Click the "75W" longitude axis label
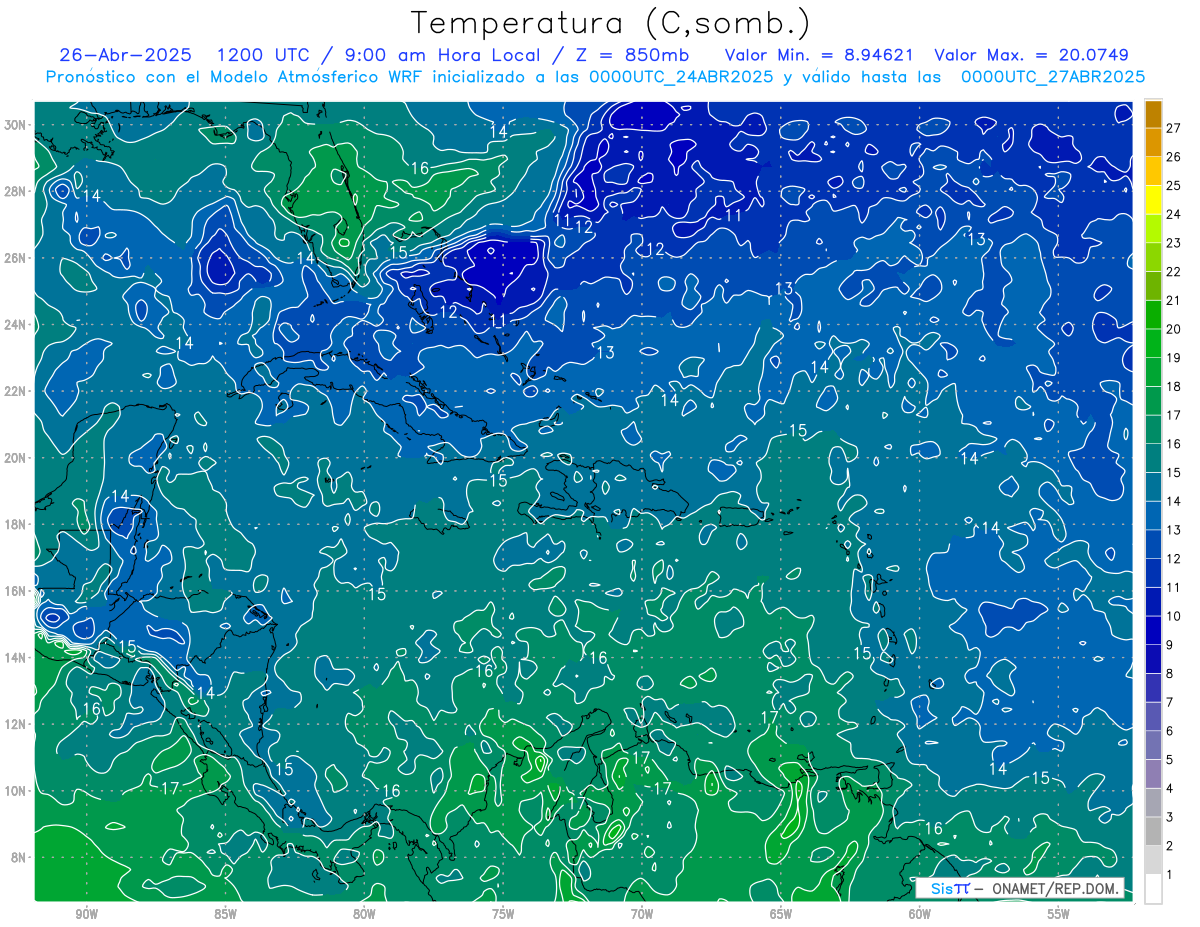1200x927 pixels. coord(503,914)
